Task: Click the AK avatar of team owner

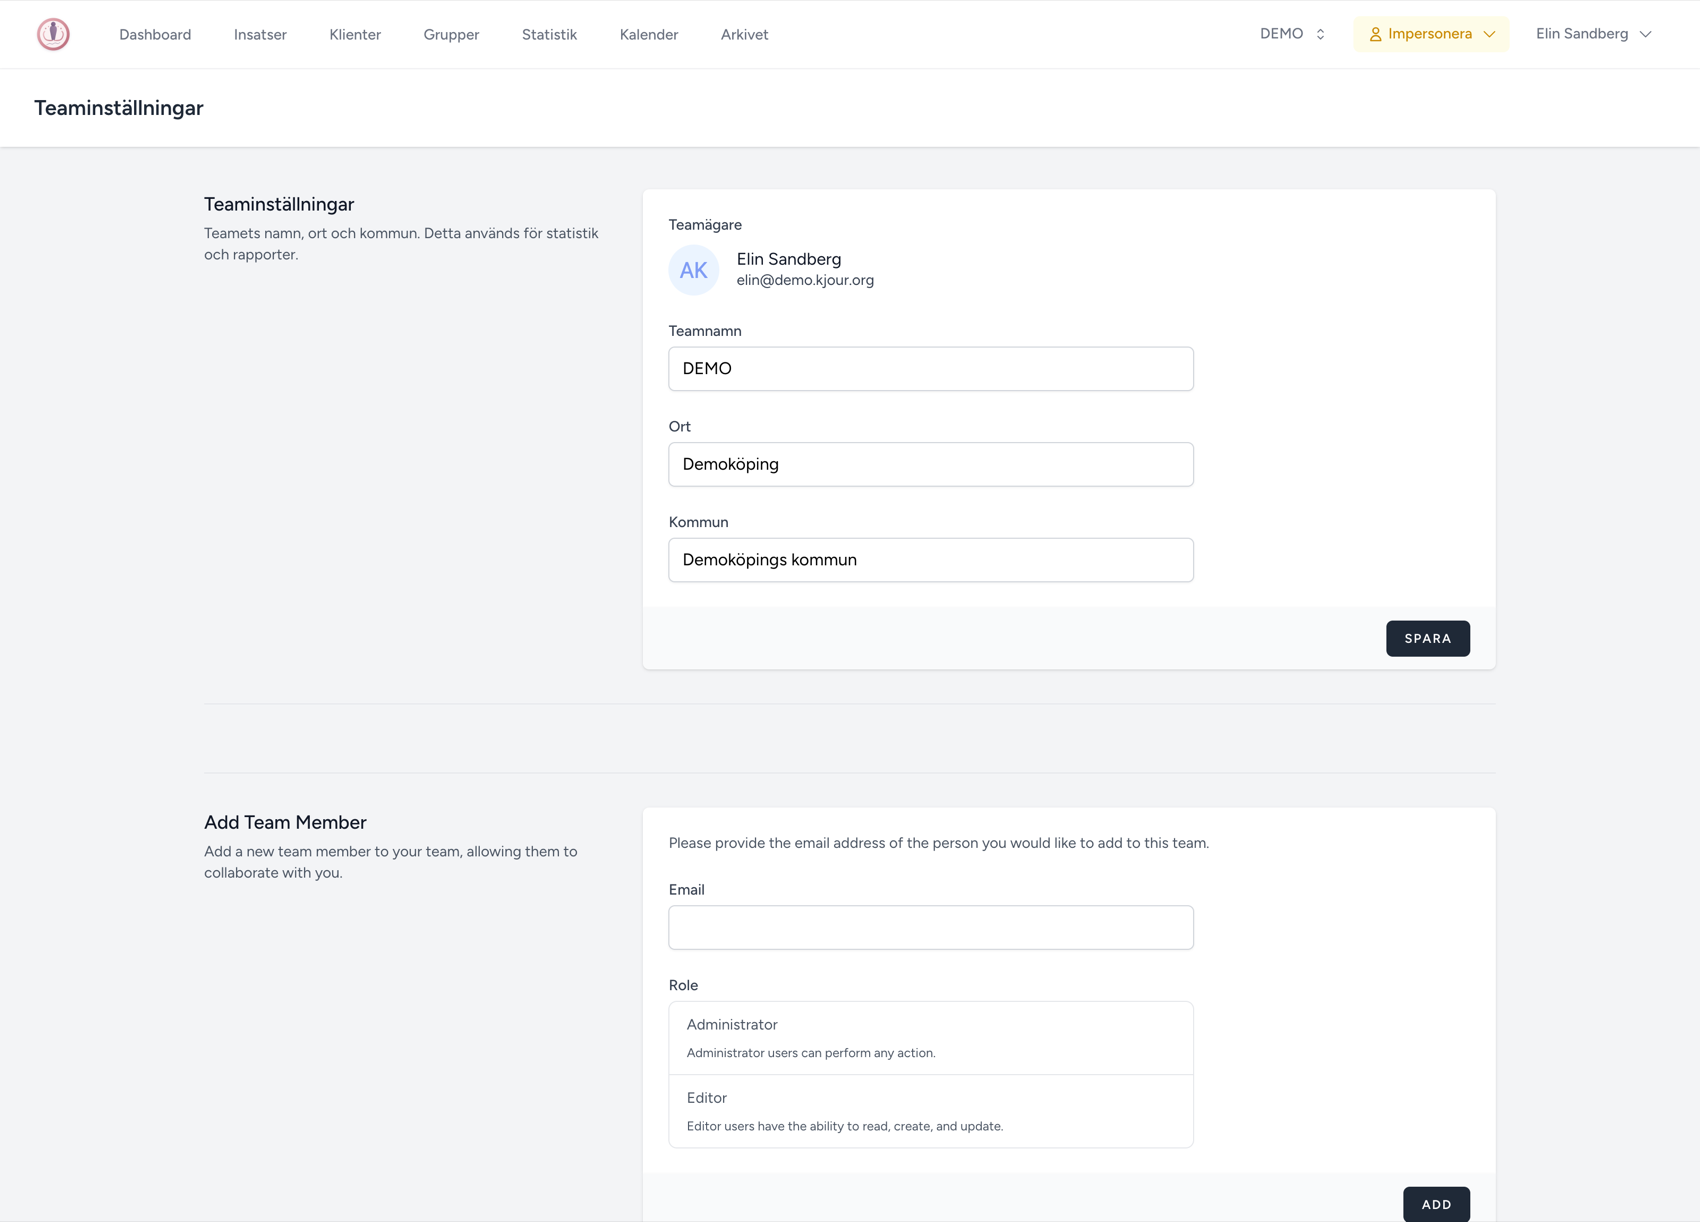Action: pos(694,270)
